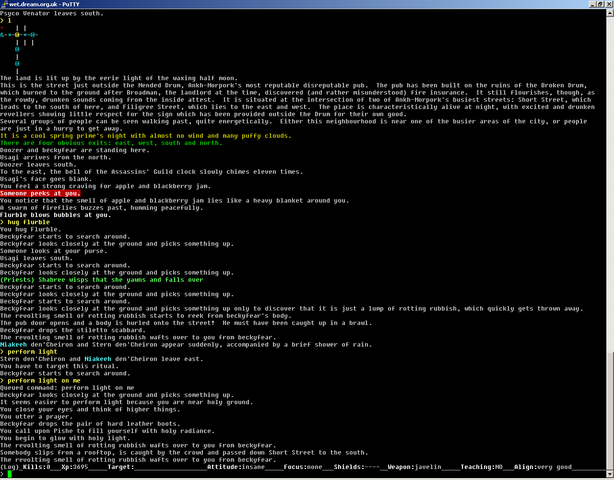This screenshot has height=480, width=614.
Task: Click the Assassins' Guild clock chimes line
Action: click(152, 172)
